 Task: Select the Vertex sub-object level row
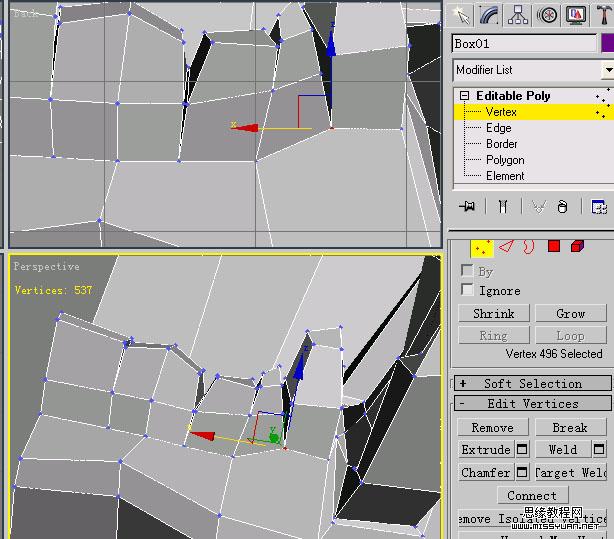(x=533, y=112)
